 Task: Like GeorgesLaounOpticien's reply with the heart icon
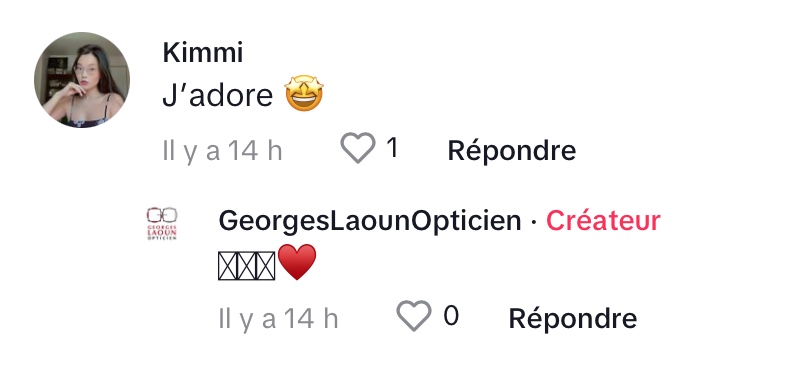coord(414,315)
